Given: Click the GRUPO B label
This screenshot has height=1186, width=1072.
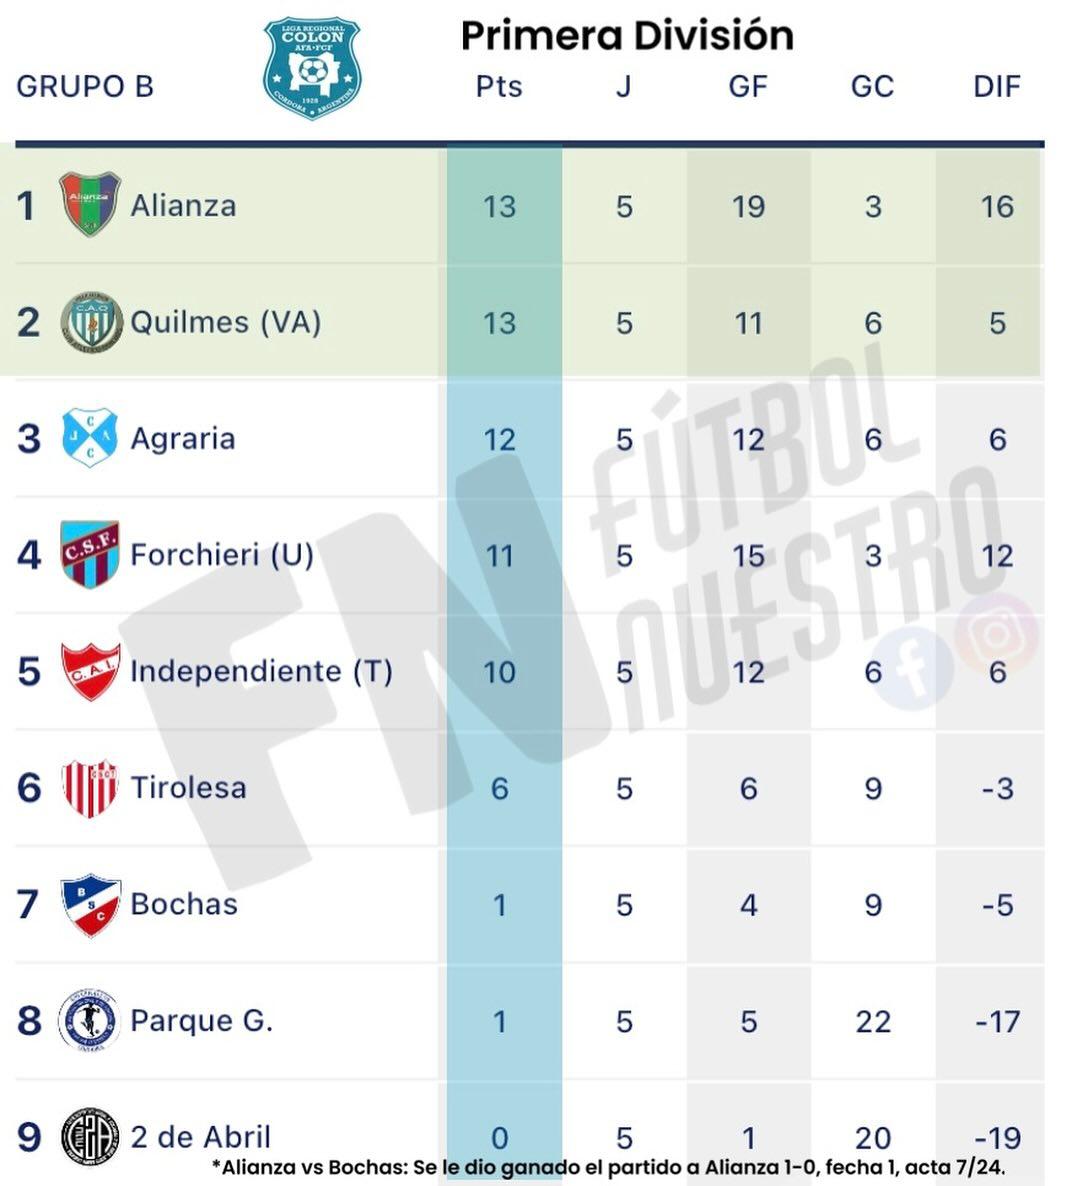Looking at the screenshot, I should [x=85, y=87].
